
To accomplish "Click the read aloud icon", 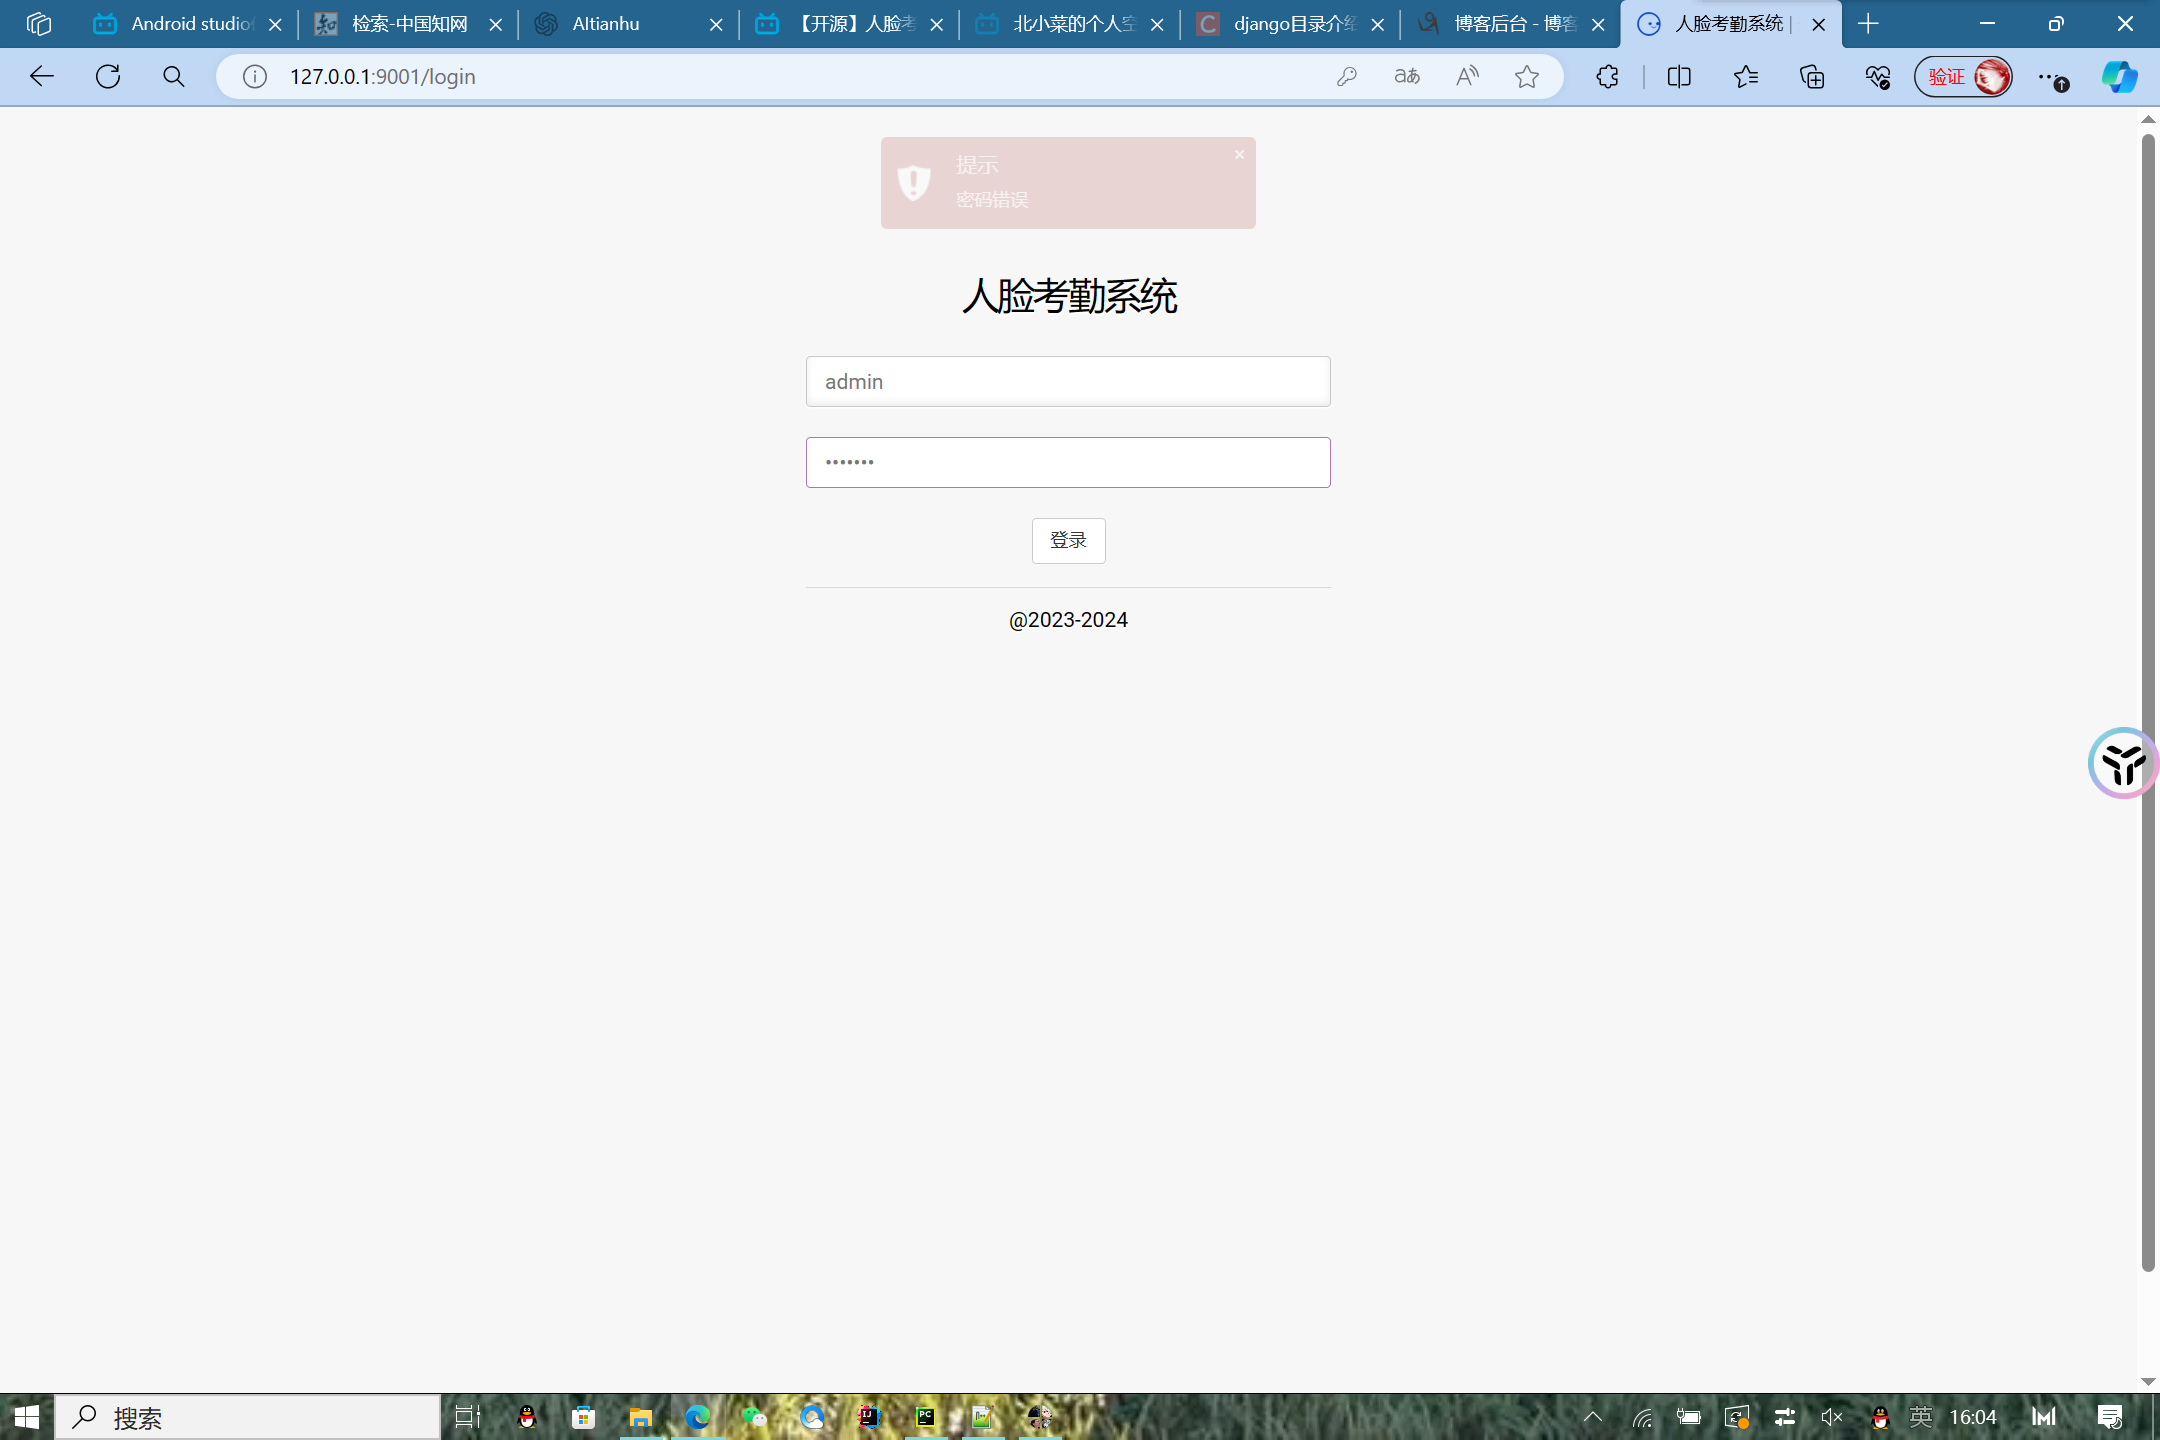I will 1466,76.
